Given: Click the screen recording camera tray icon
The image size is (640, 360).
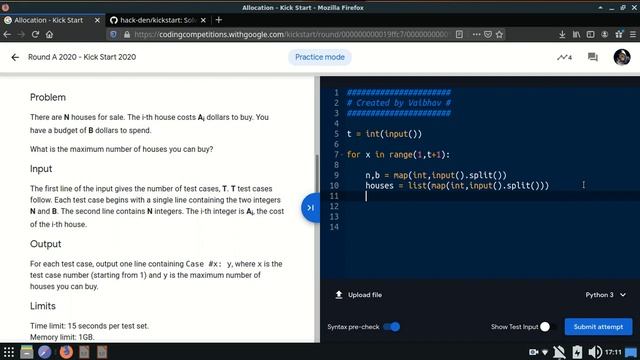Looking at the screenshot, I should 533,352.
